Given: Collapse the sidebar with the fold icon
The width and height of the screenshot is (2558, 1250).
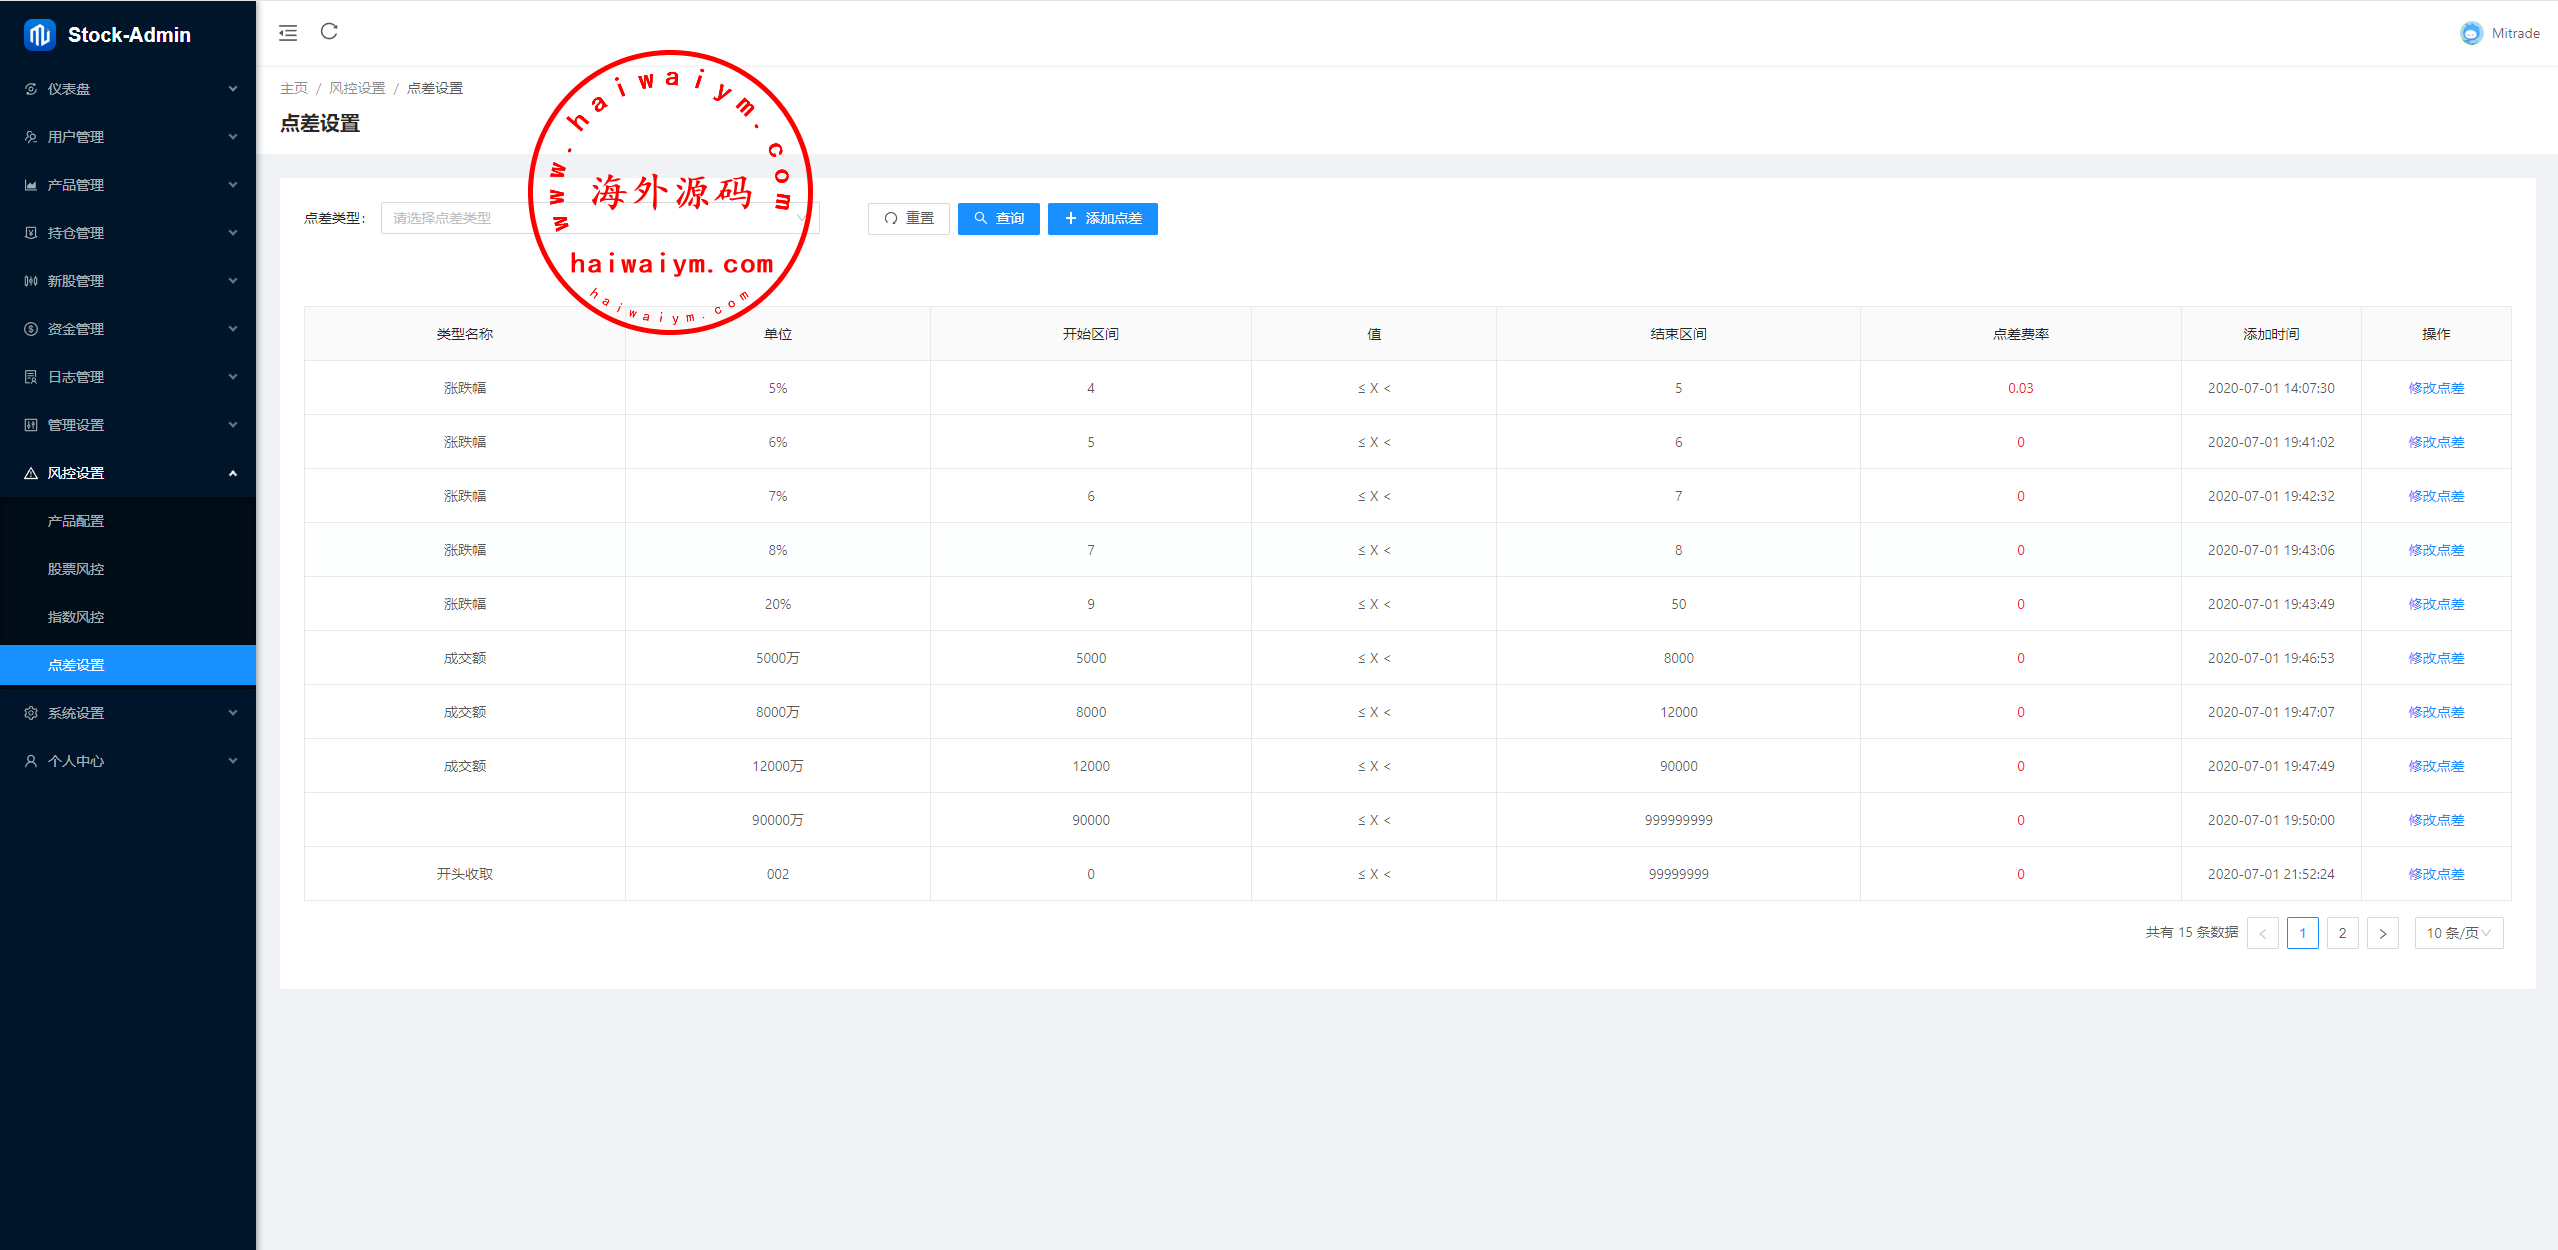Looking at the screenshot, I should (288, 33).
